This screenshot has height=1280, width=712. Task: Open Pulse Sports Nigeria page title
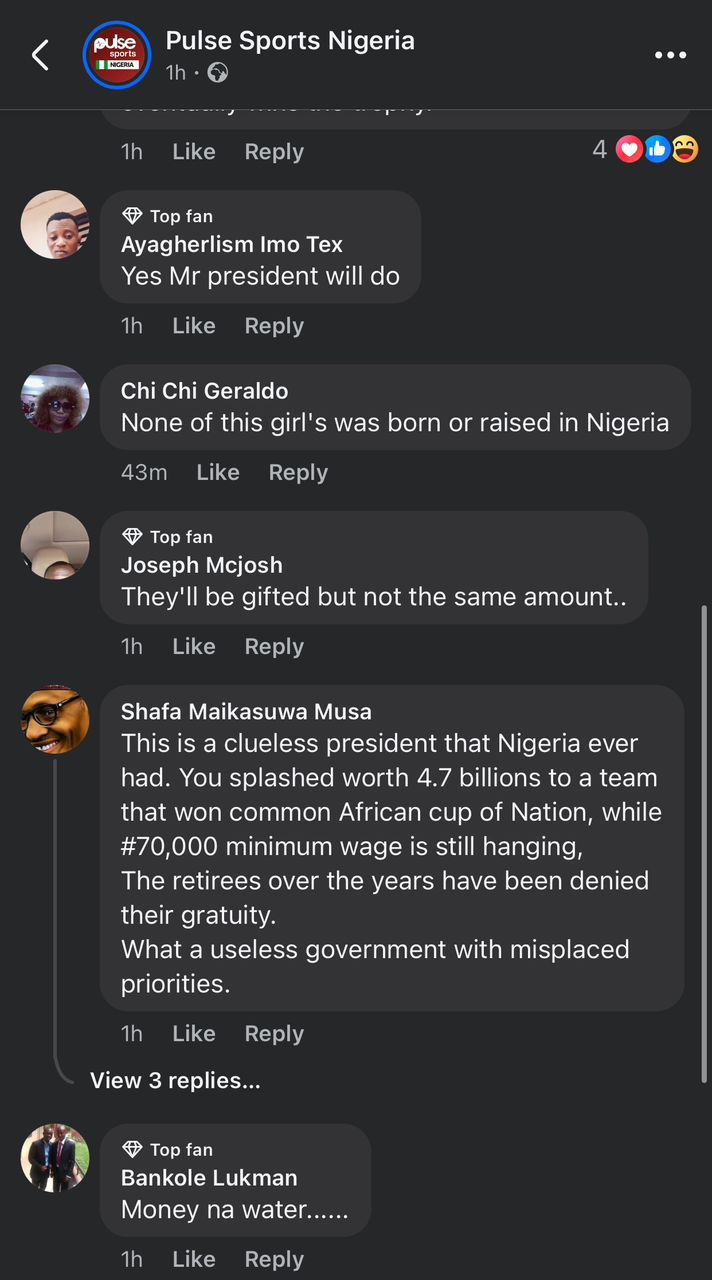click(x=290, y=41)
